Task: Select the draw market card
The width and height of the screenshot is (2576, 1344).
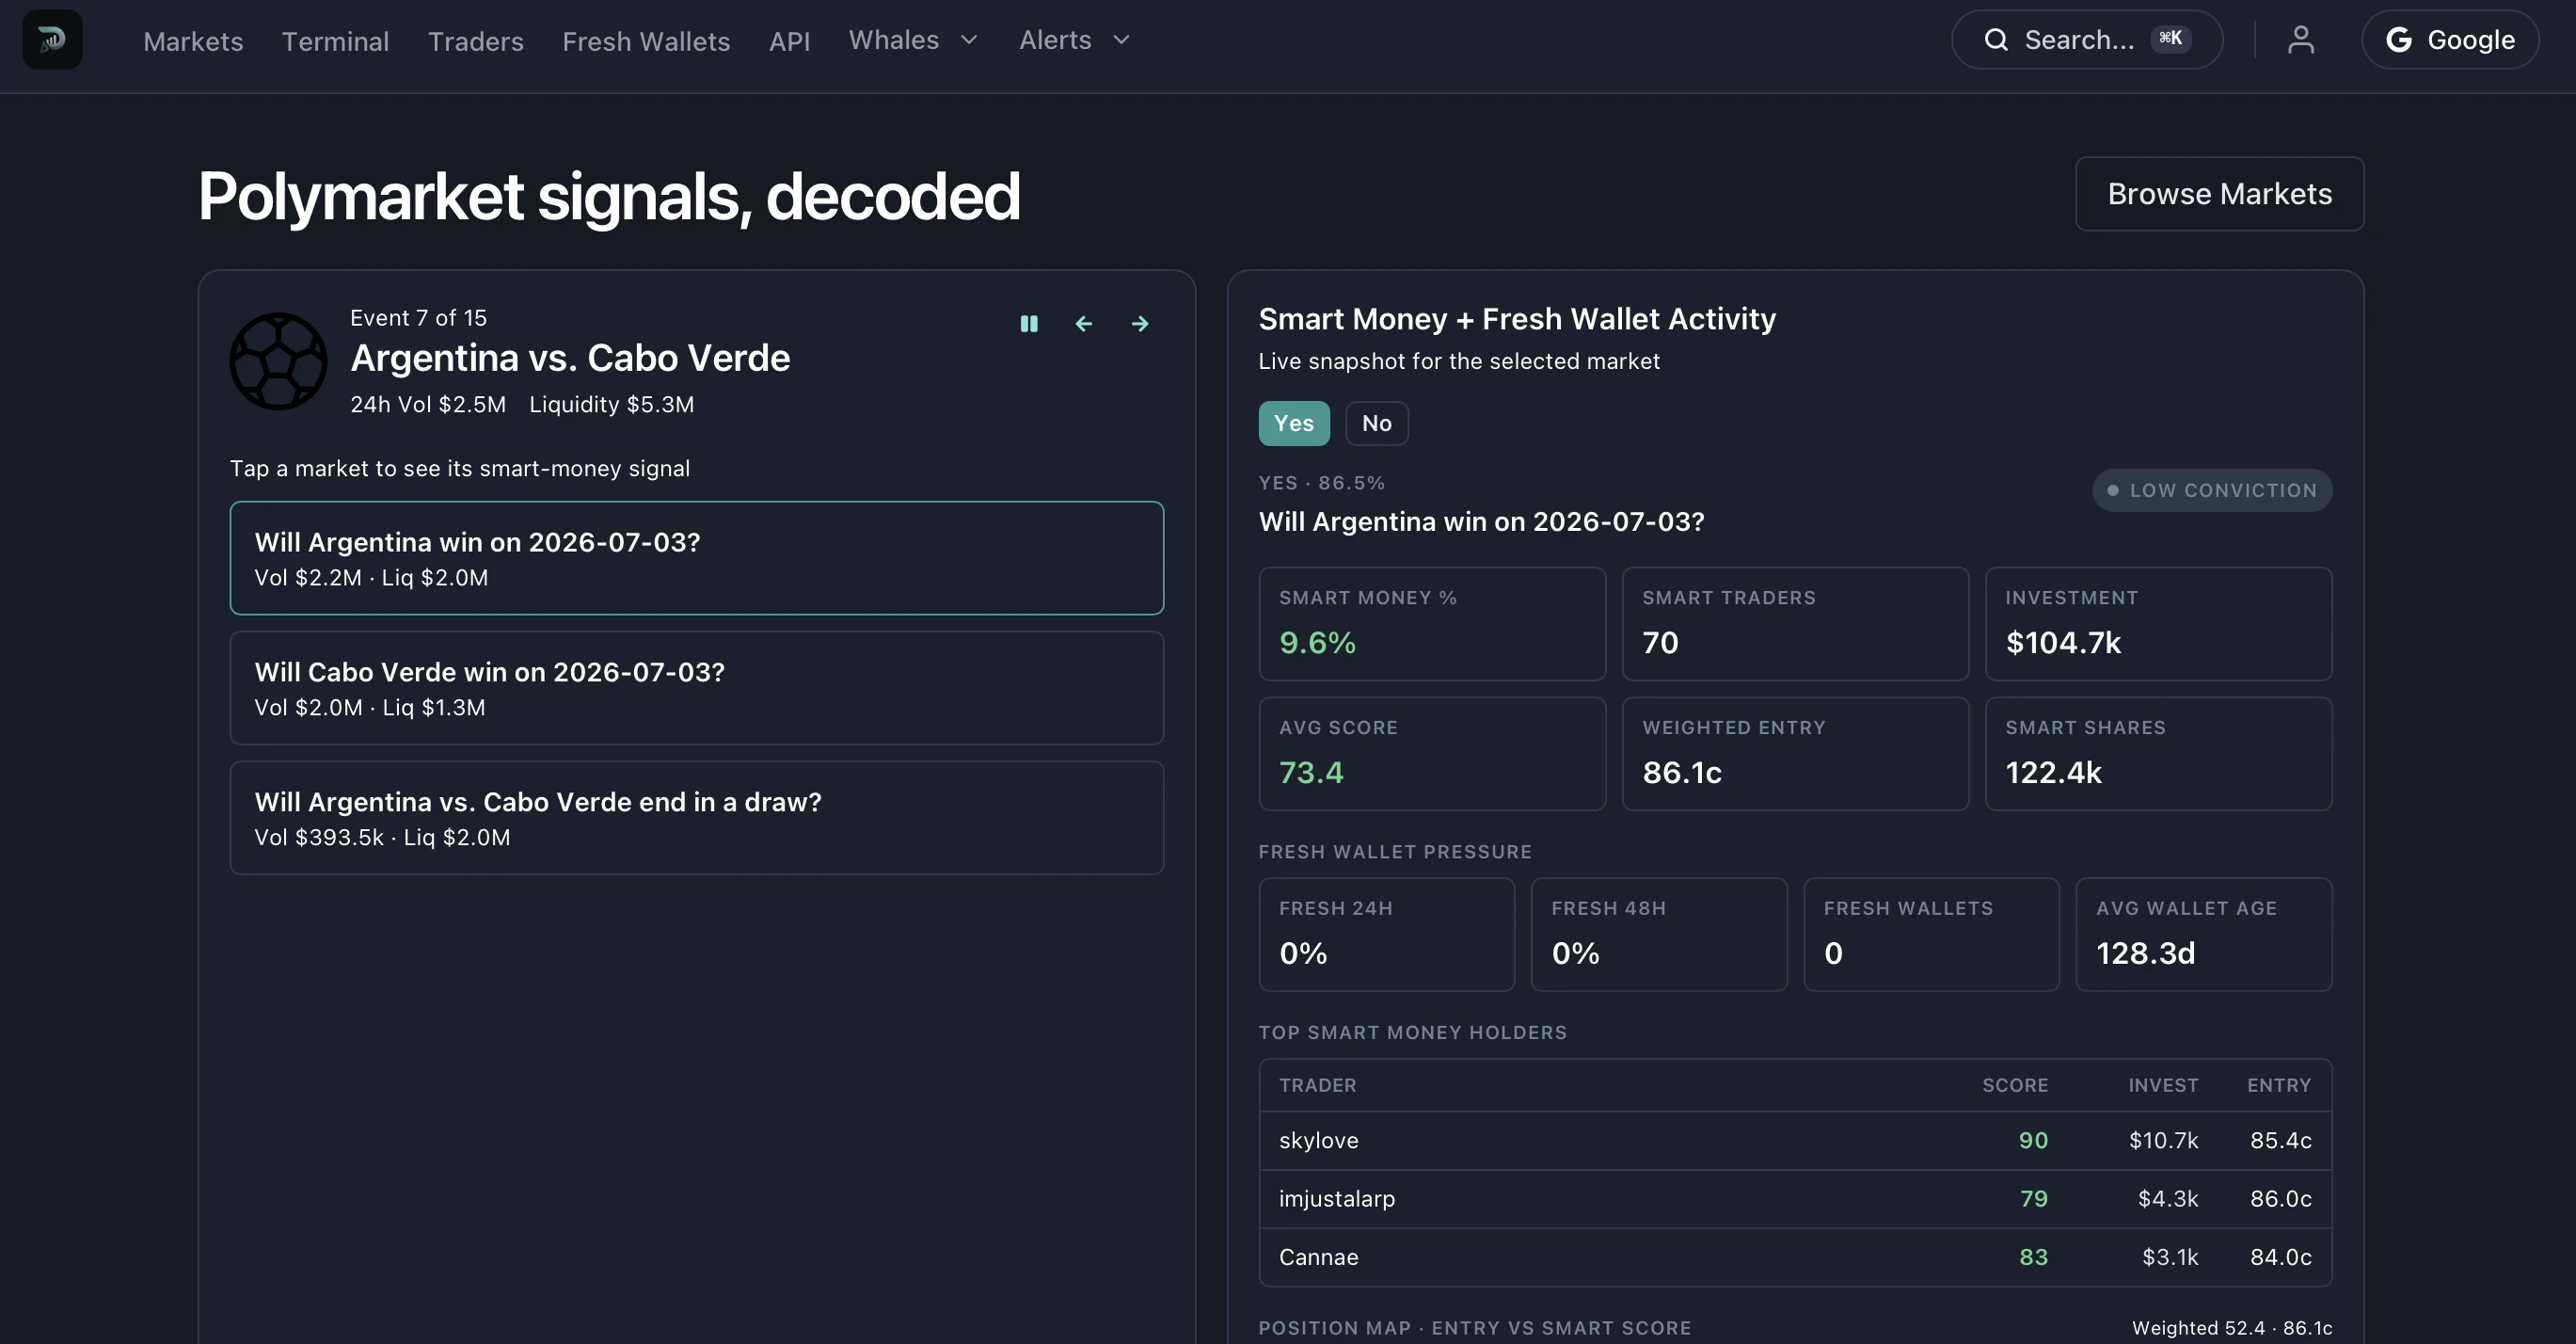Action: [697, 818]
